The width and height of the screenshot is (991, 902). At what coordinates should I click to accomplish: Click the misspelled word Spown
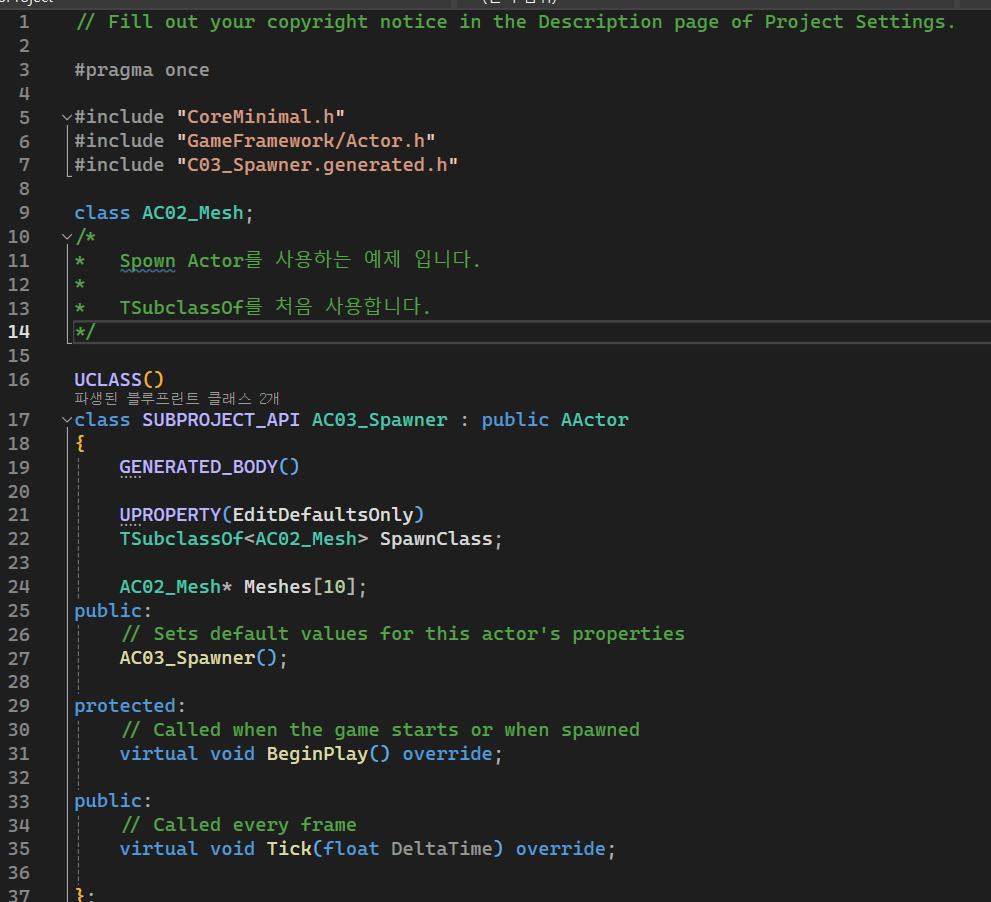pos(147,261)
